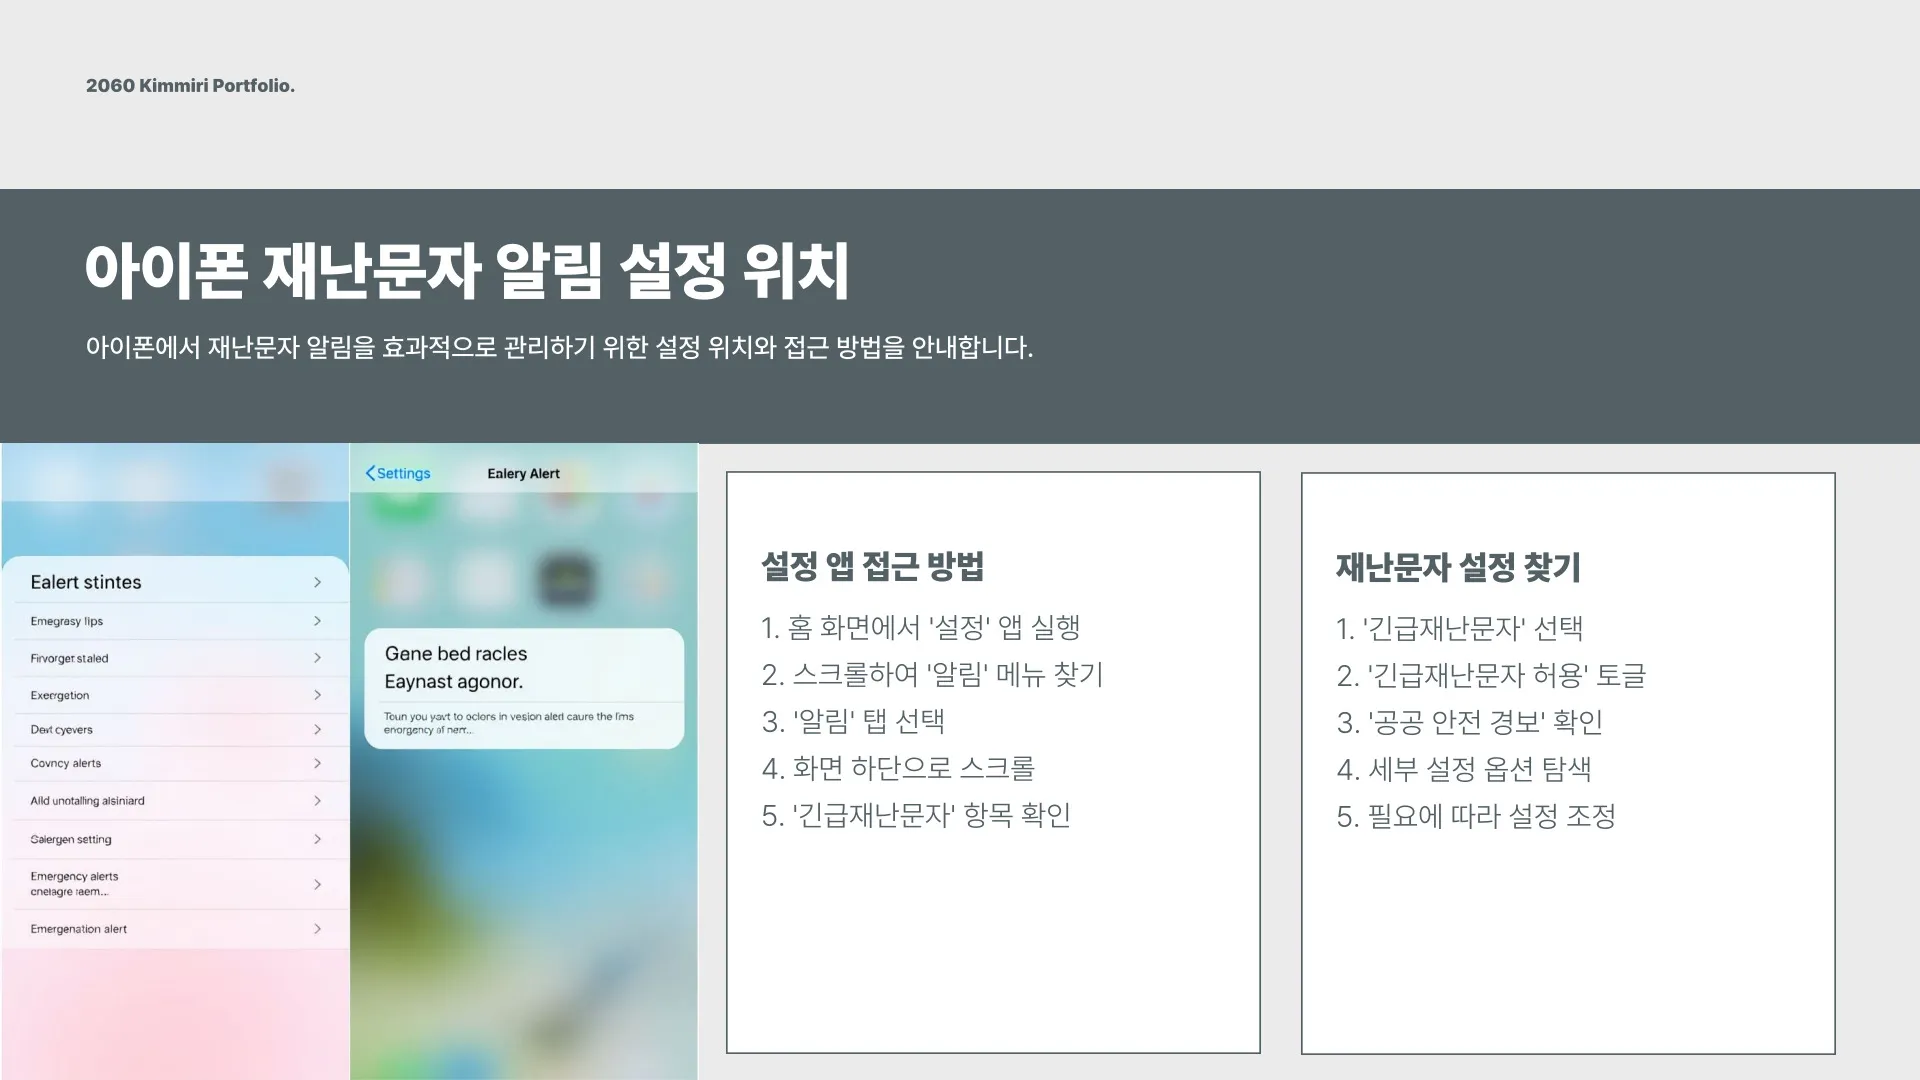This screenshot has width=1920, height=1080.
Task: Select the Alld unotalling alsiniard label
Action: click(87, 801)
